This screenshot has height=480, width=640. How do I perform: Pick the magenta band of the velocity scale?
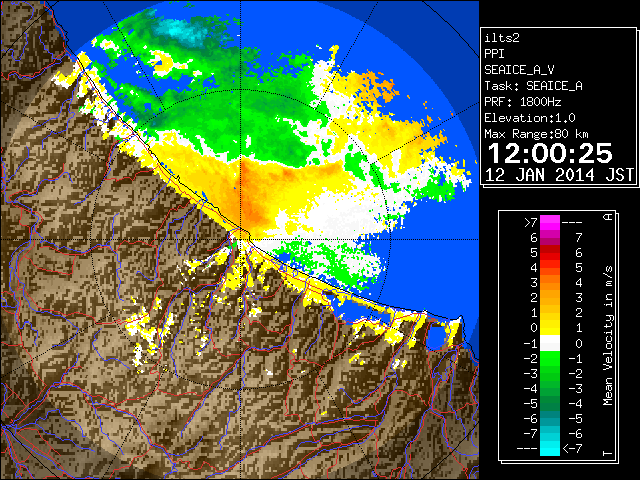(x=550, y=223)
